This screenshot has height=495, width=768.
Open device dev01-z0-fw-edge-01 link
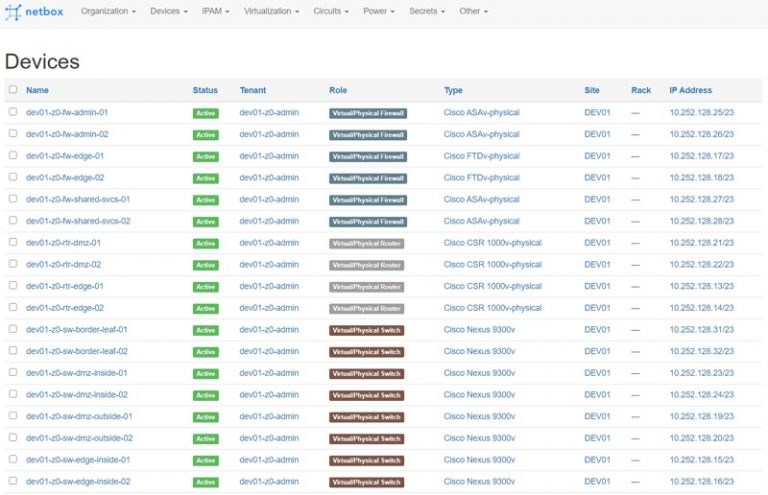[x=65, y=156]
